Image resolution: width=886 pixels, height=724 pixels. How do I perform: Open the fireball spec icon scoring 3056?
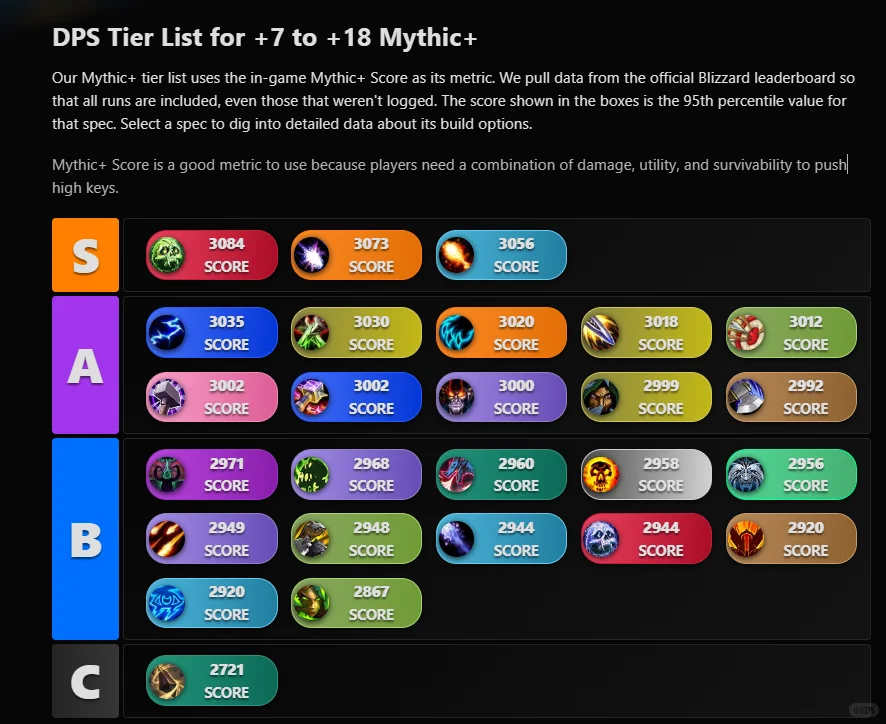coord(456,255)
